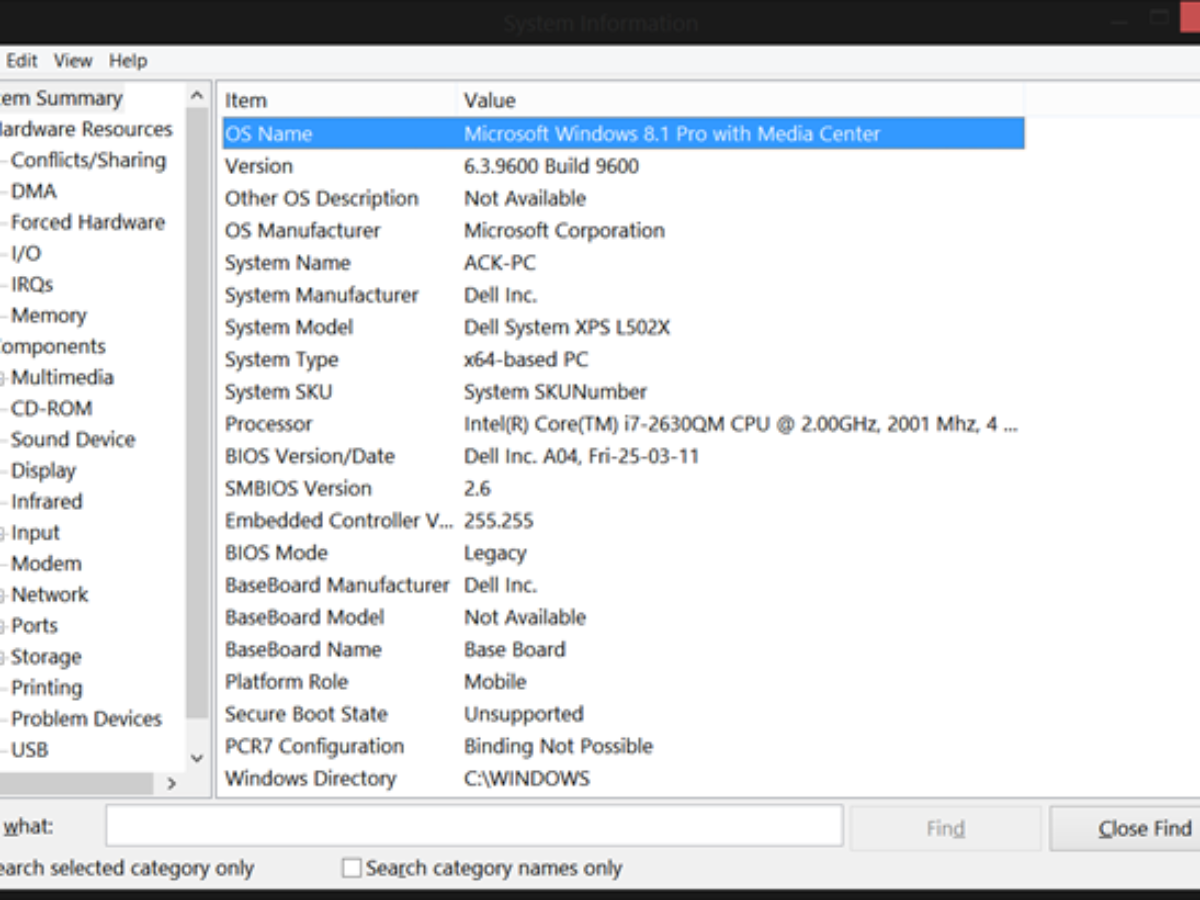
Task: Select the highlighted OS Name row
Action: coord(623,133)
